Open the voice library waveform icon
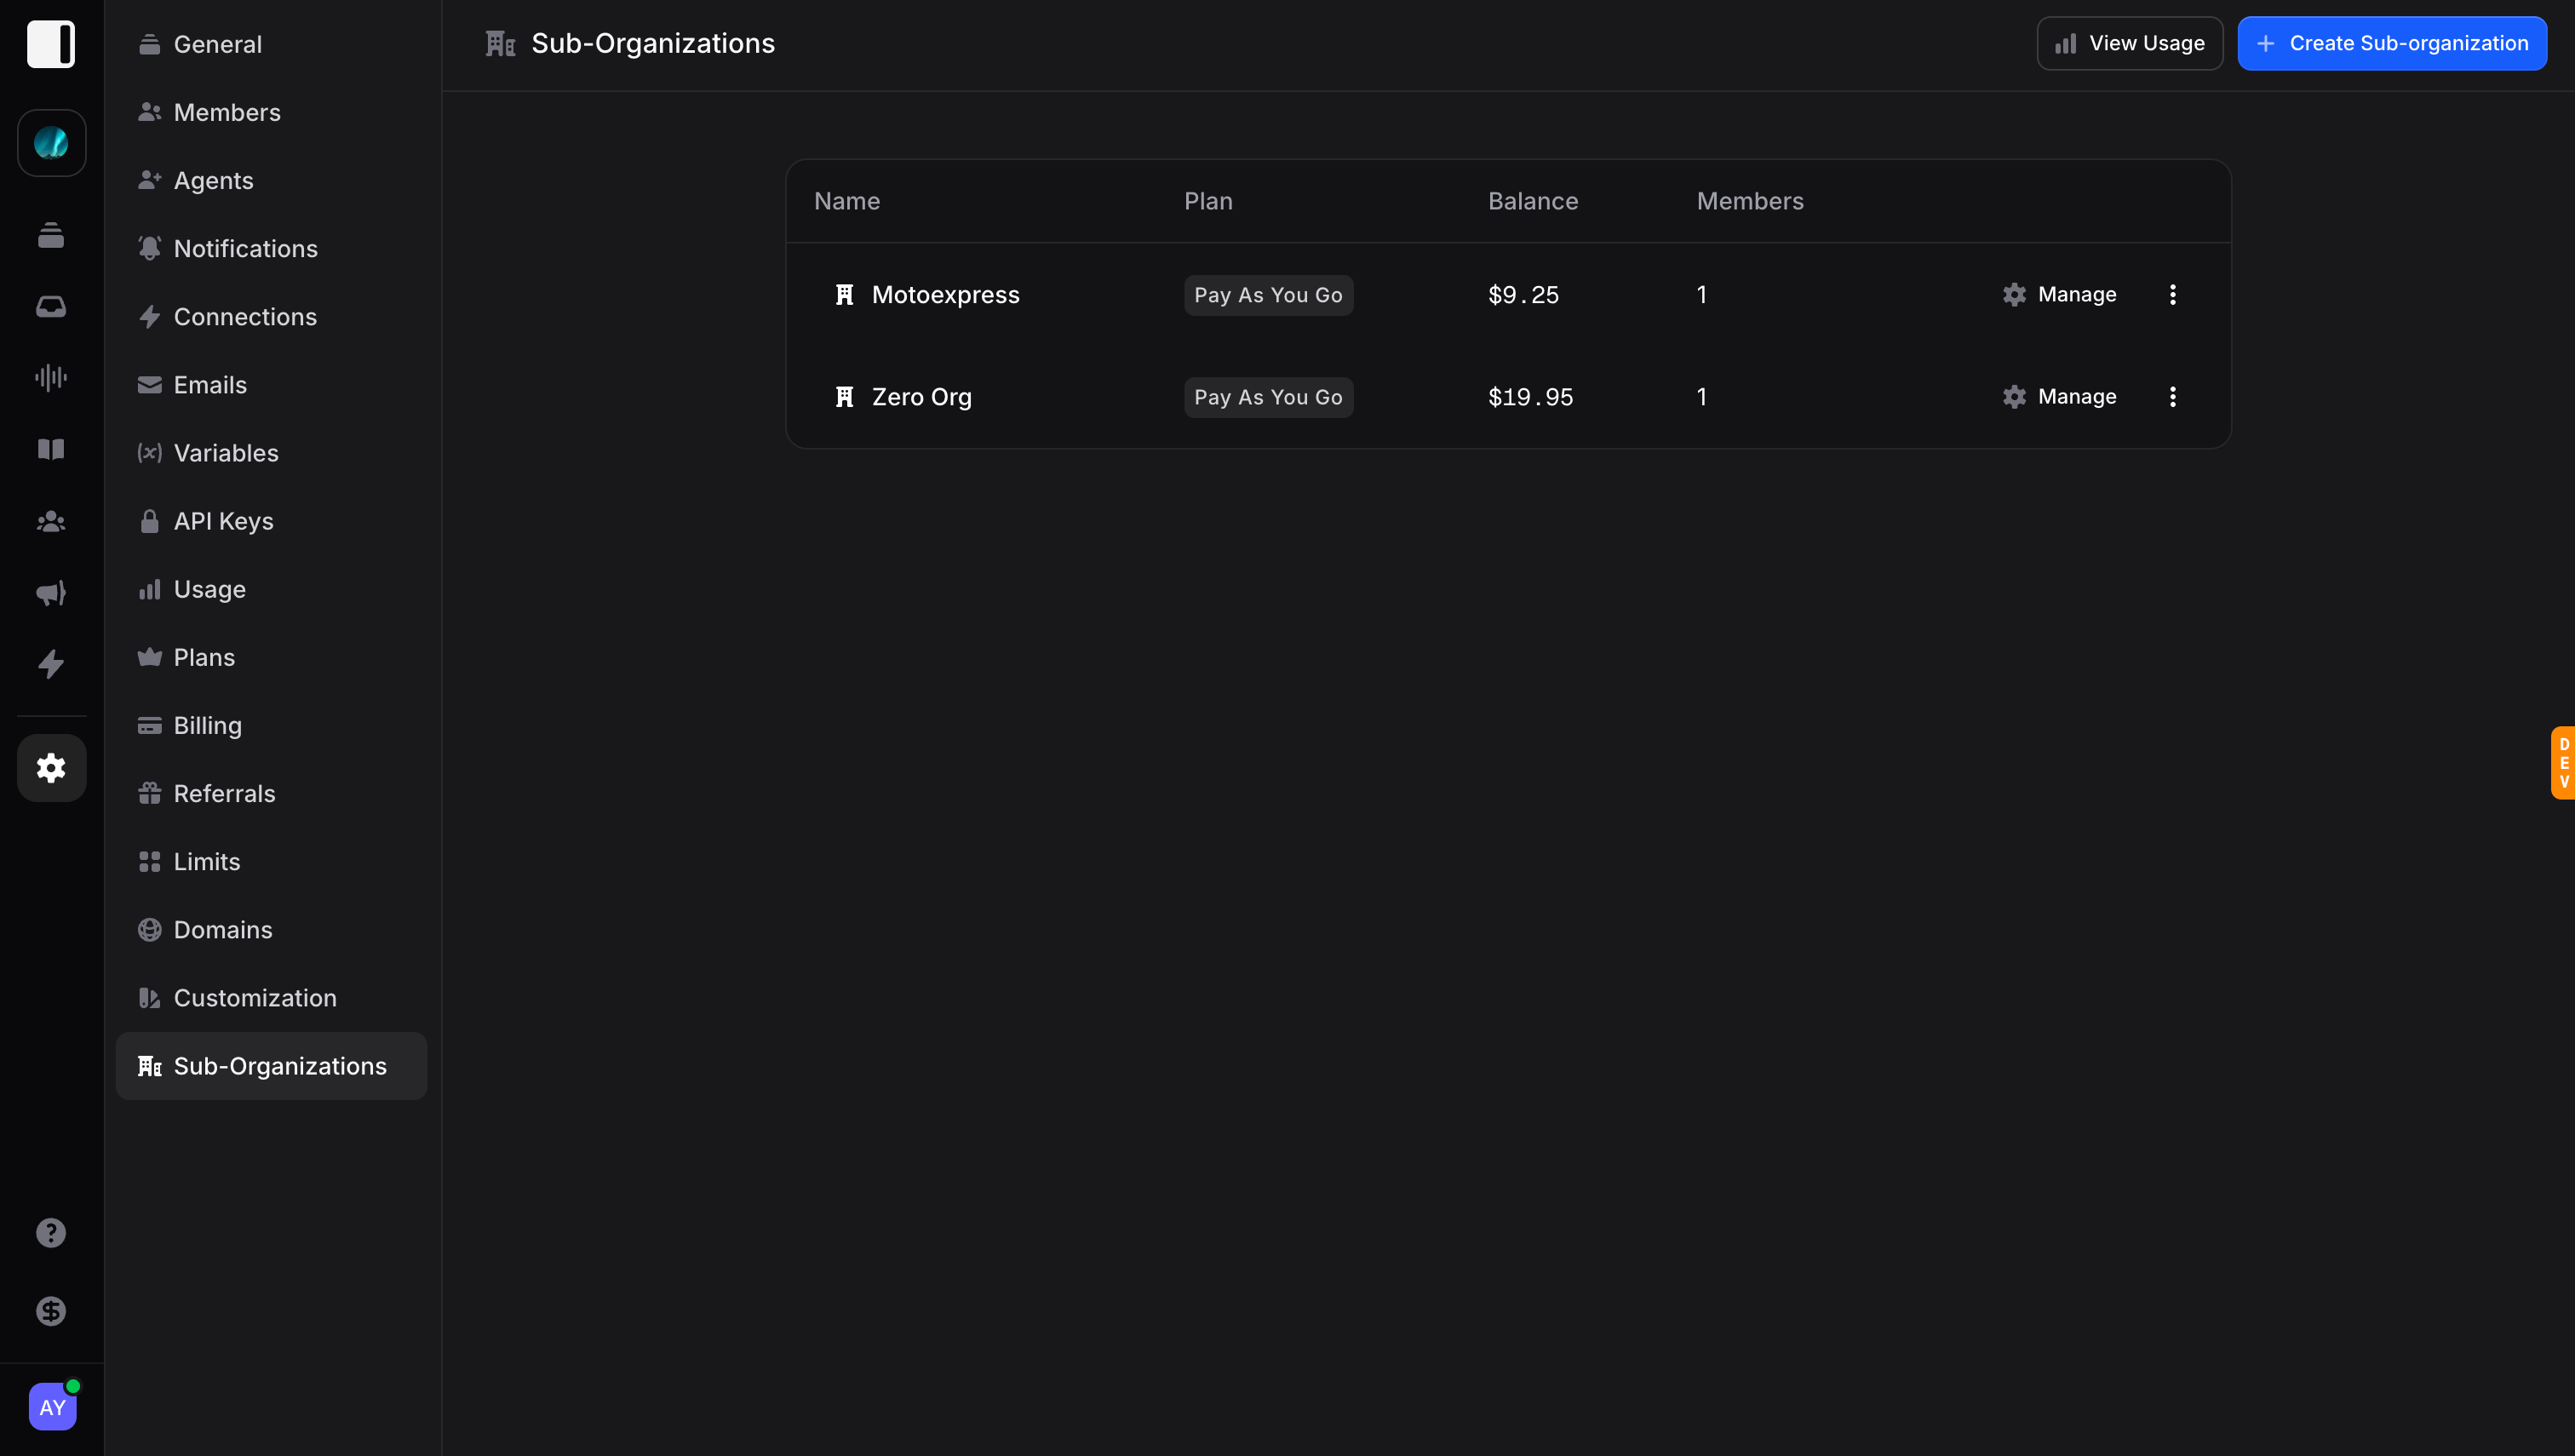Screen dimensions: 2575x1456 [50, 377]
